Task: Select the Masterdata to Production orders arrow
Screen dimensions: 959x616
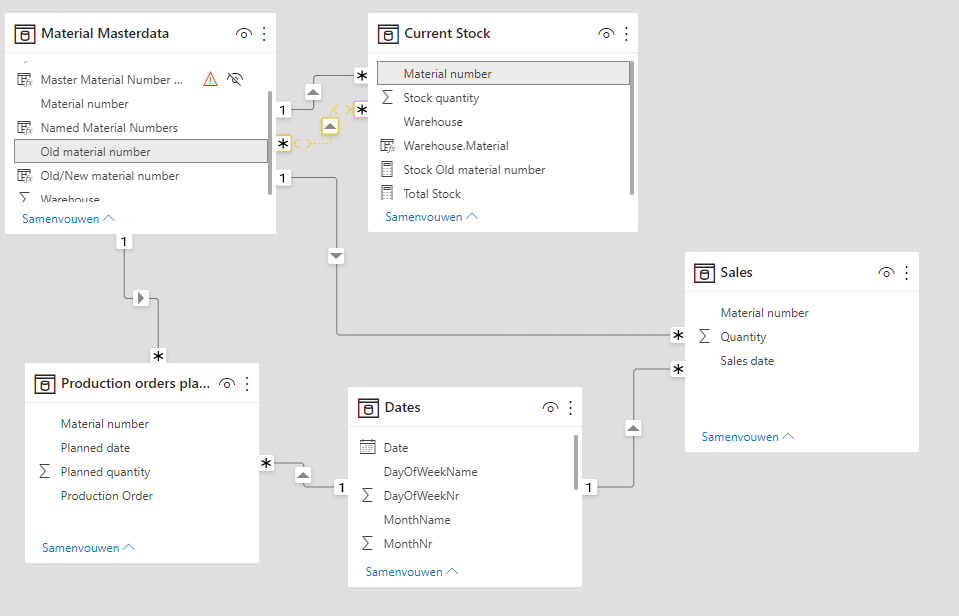Action: pos(141,299)
